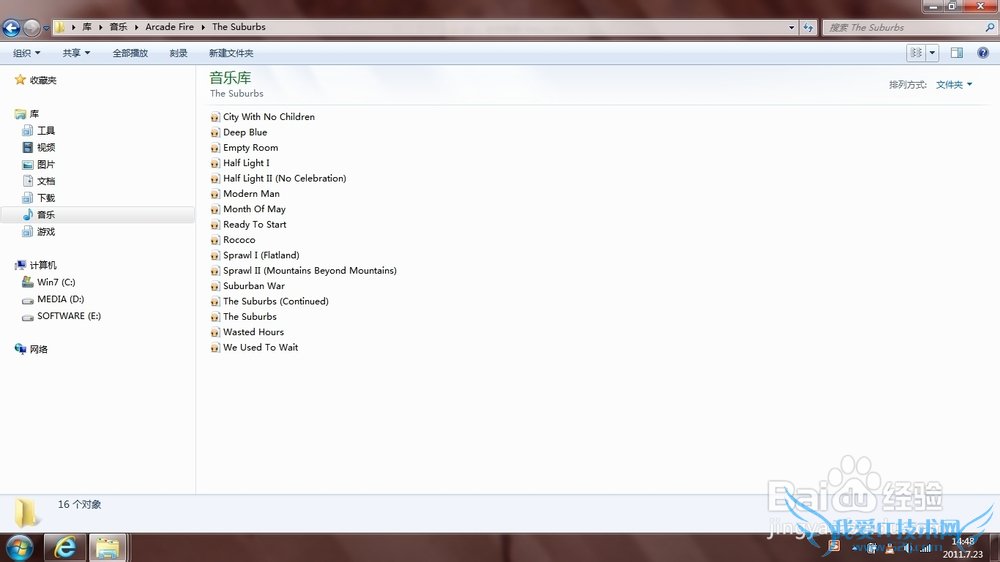Select the Modern Man file
Screen dimensions: 1000x562
(245, 193)
